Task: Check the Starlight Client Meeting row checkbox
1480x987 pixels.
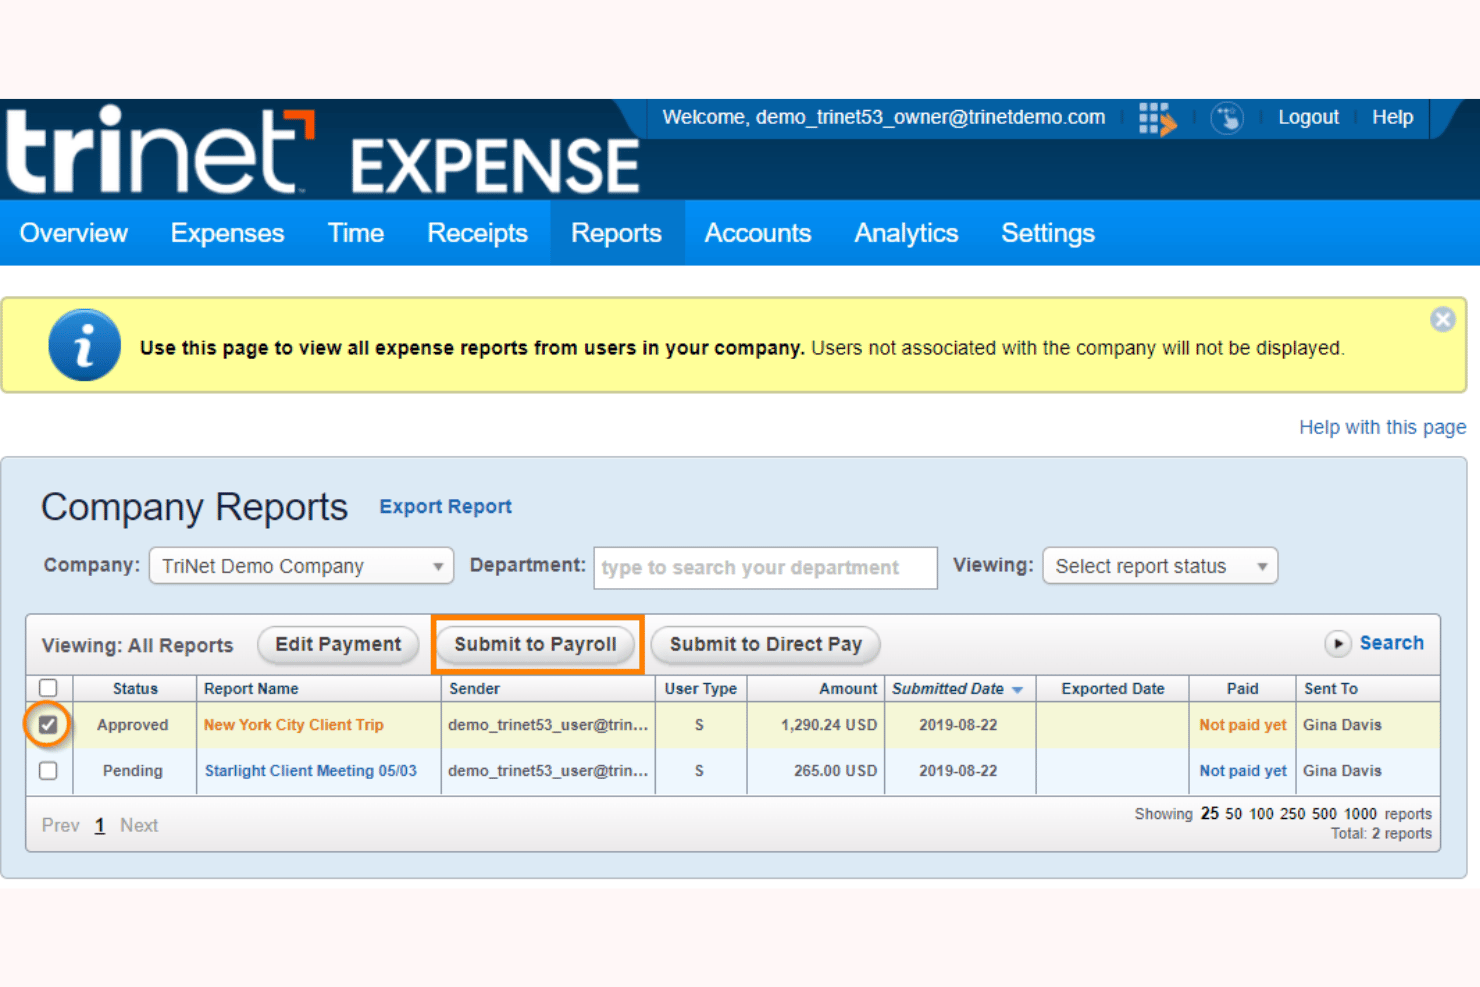Action: click(48, 771)
